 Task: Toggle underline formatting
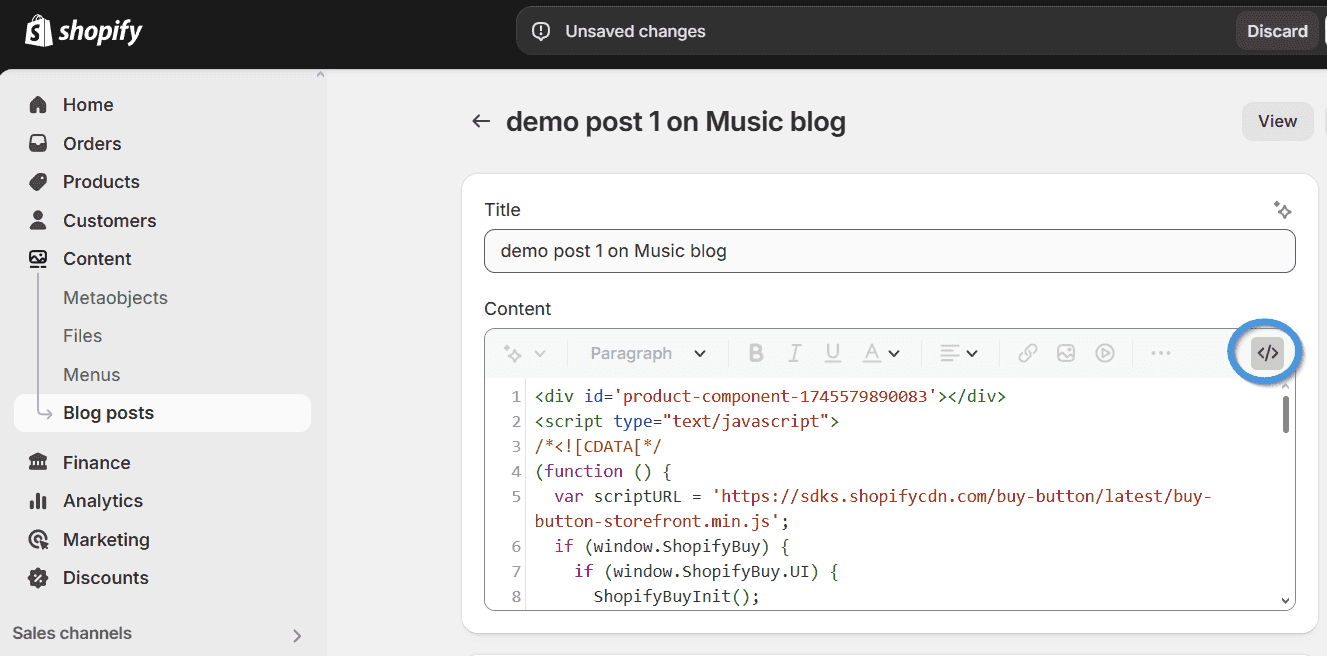point(833,353)
